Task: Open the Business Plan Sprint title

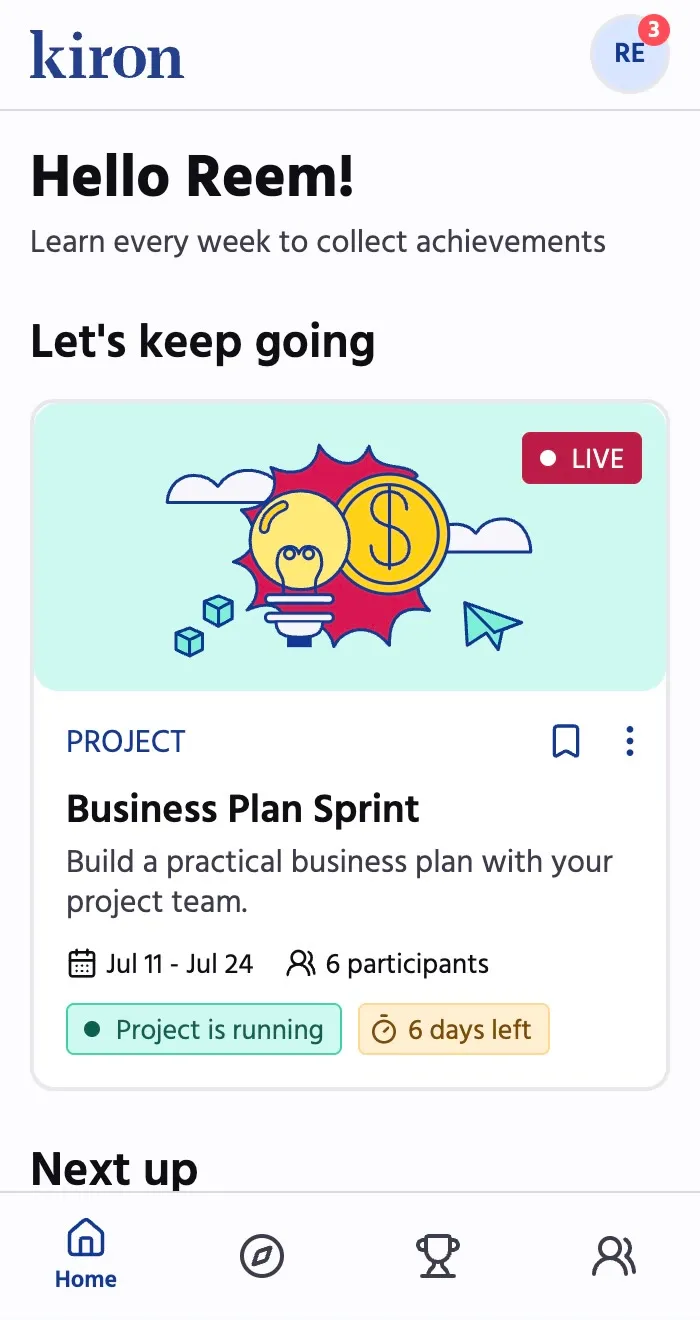Action: click(243, 808)
